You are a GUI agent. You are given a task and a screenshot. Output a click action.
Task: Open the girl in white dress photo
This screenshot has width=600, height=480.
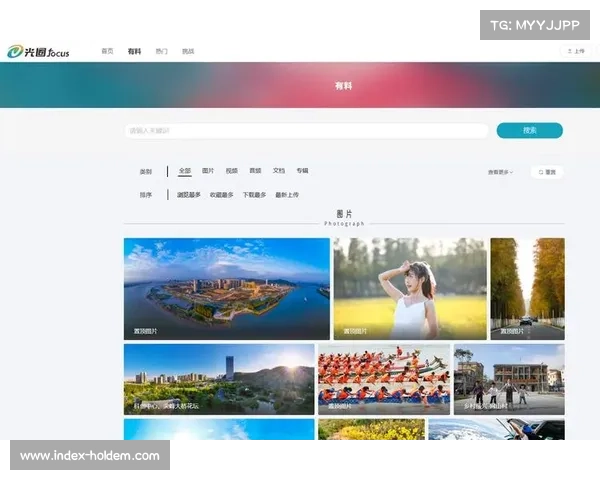[409, 288]
